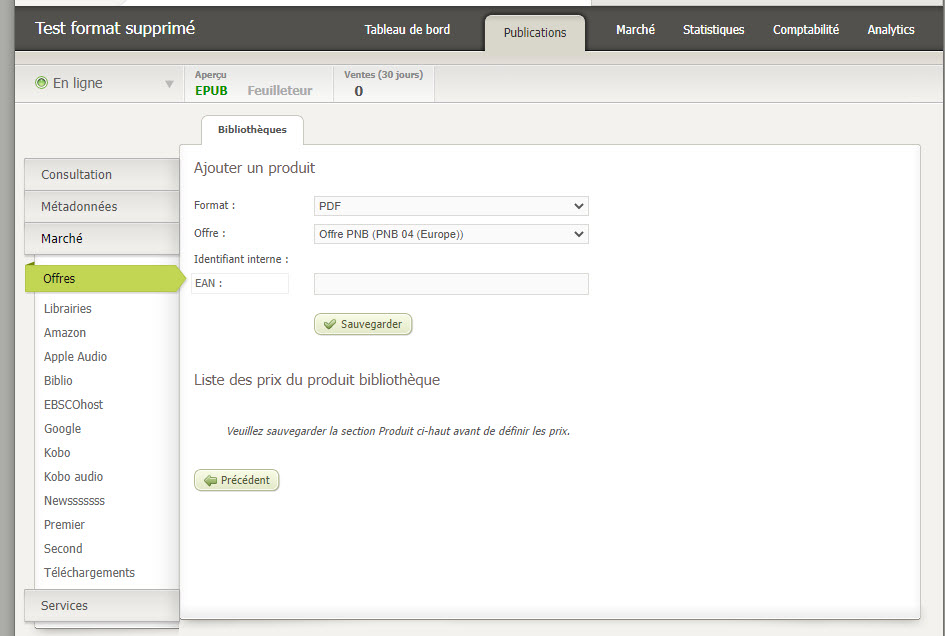Open the Analytics tab
Image resolution: width=945 pixels, height=636 pixels.
pyautogui.click(x=890, y=30)
